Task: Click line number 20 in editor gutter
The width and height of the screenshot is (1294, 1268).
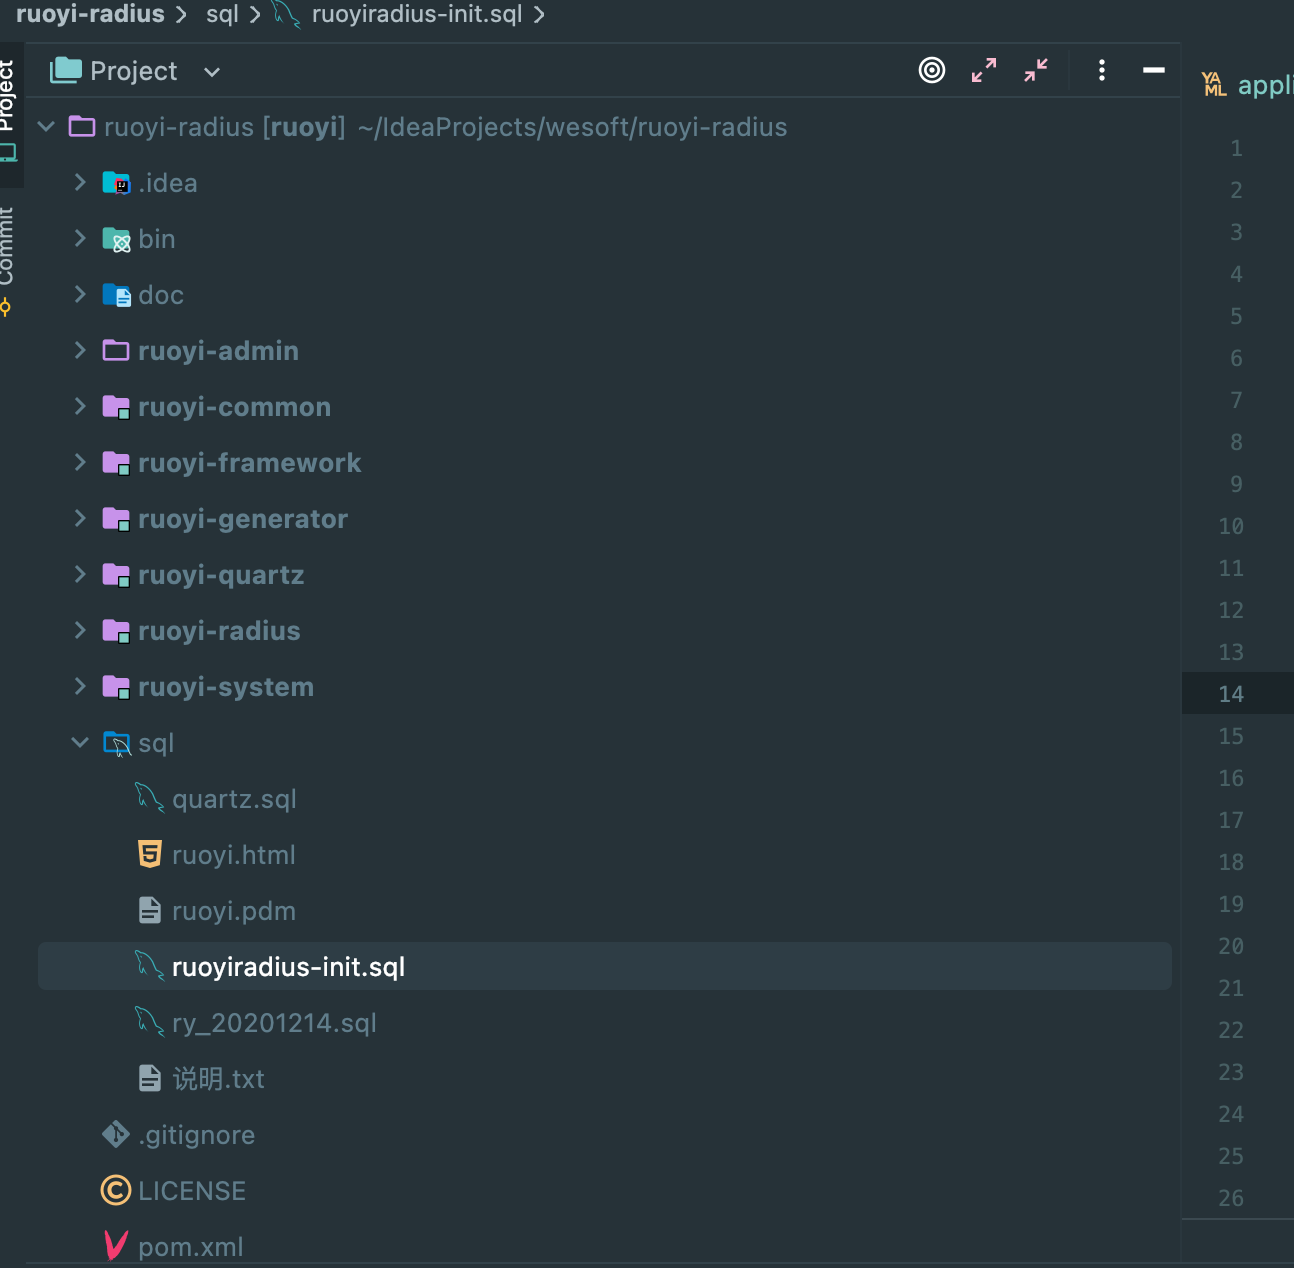Action: [1231, 946]
